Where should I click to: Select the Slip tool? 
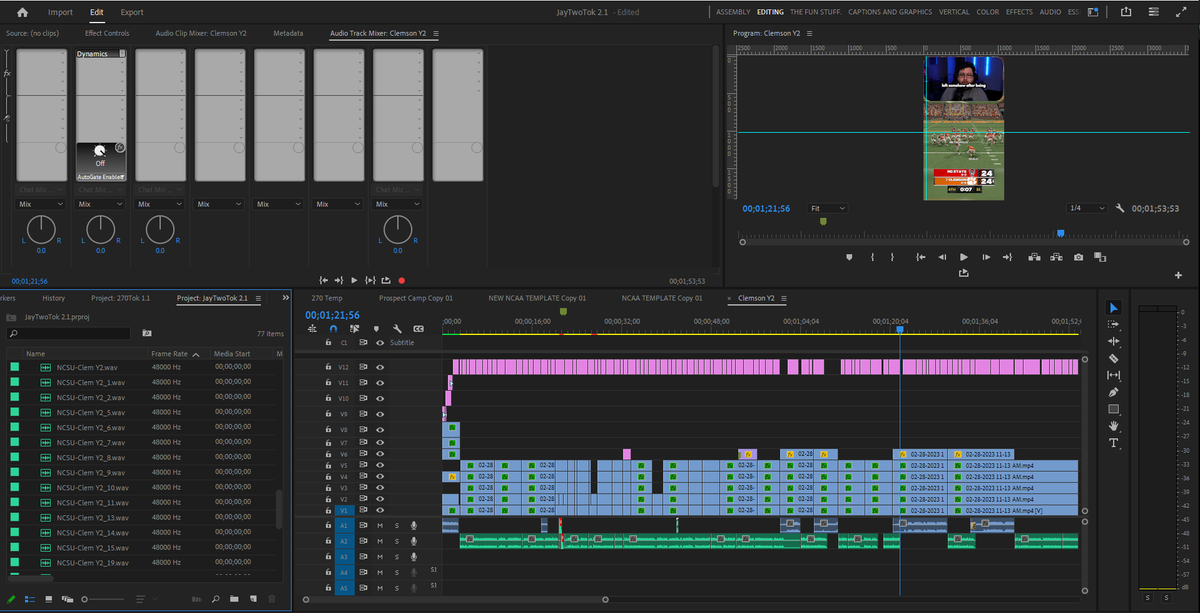click(1114, 375)
